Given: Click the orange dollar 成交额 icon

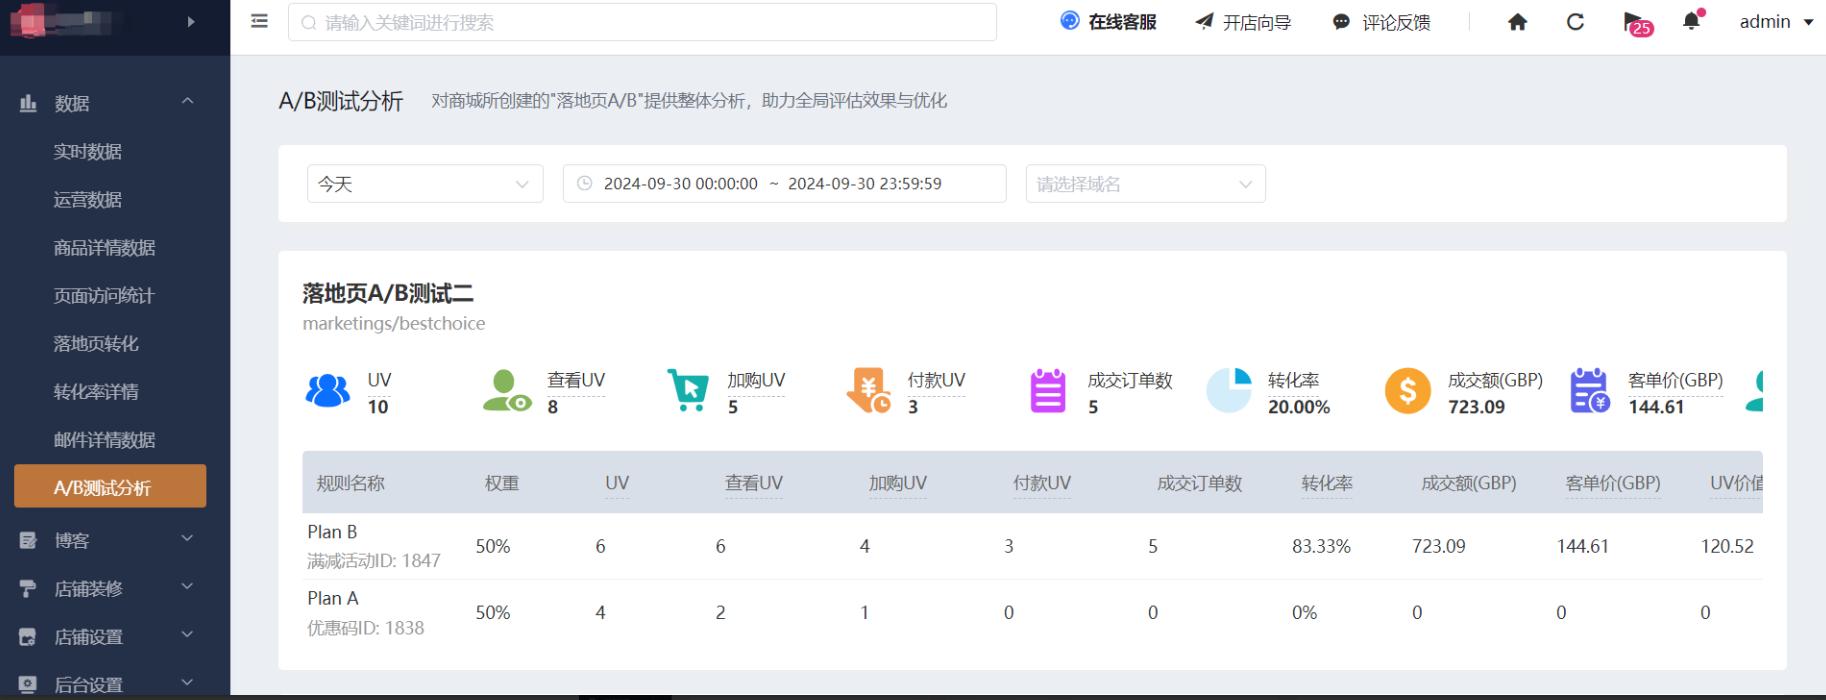Looking at the screenshot, I should click(x=1407, y=391).
